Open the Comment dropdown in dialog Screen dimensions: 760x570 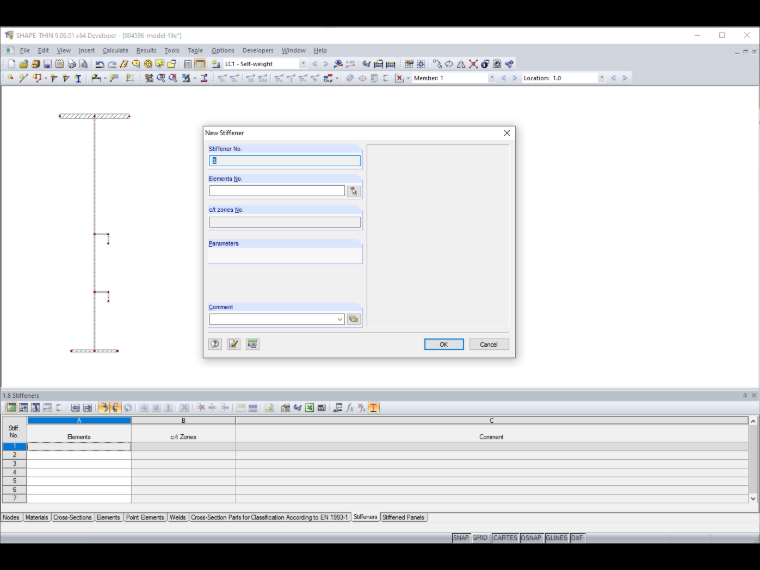(340, 319)
